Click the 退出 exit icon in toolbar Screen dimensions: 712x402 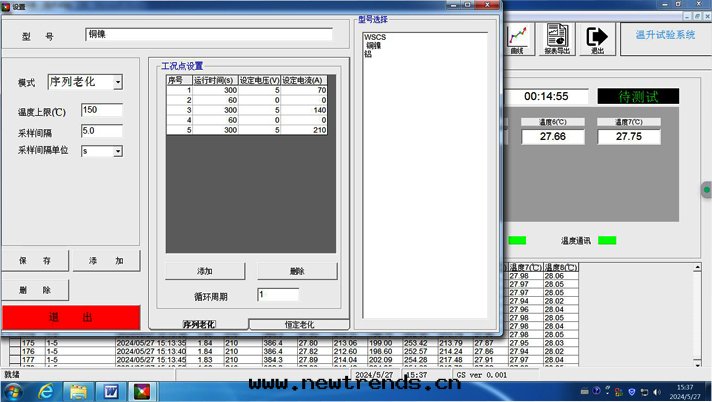tap(597, 38)
